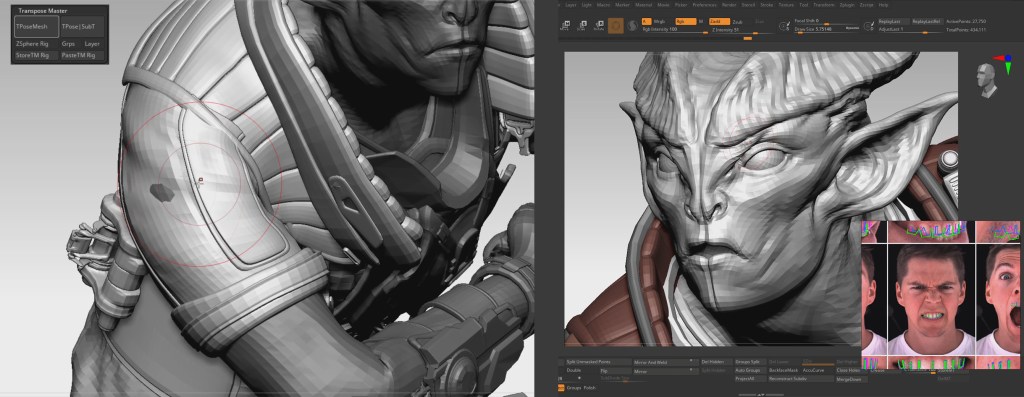Open the Material menu
The image size is (1024, 397).
(644, 5)
